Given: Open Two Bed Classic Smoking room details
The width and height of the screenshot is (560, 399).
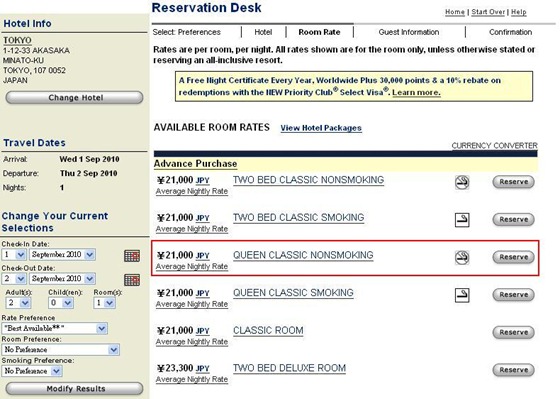Looking at the screenshot, I should click(298, 218).
